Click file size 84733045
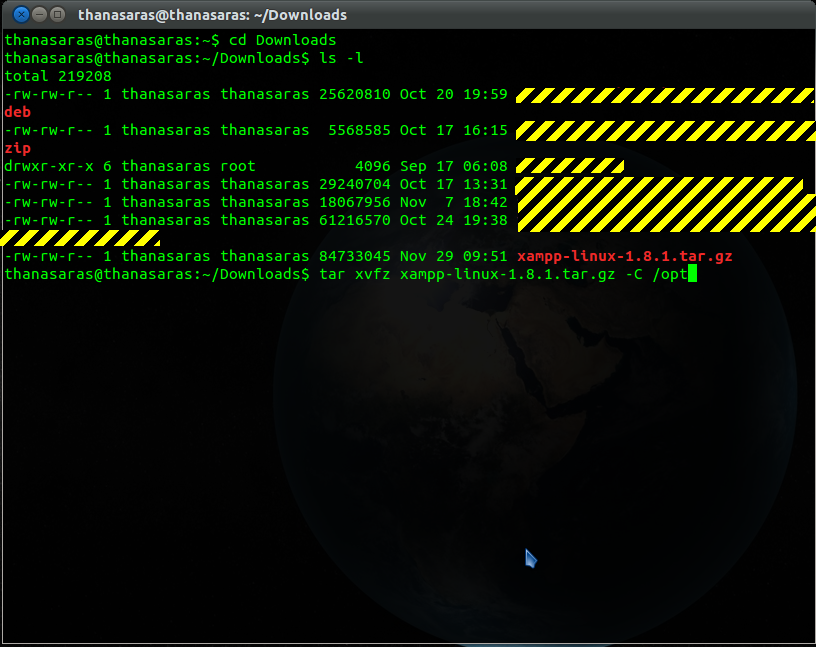 coord(354,256)
